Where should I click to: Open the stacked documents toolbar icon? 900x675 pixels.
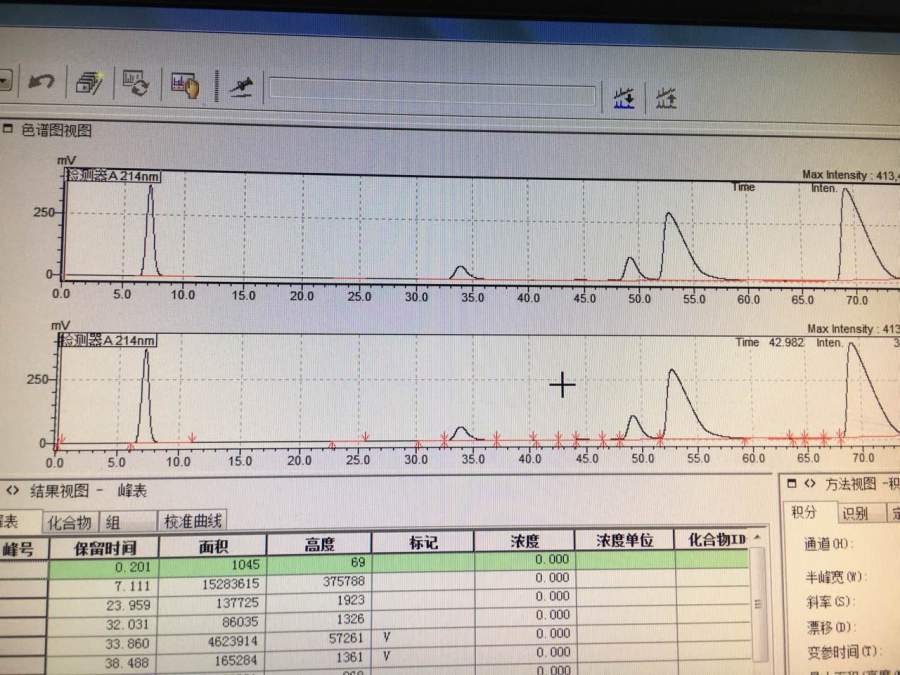89,83
